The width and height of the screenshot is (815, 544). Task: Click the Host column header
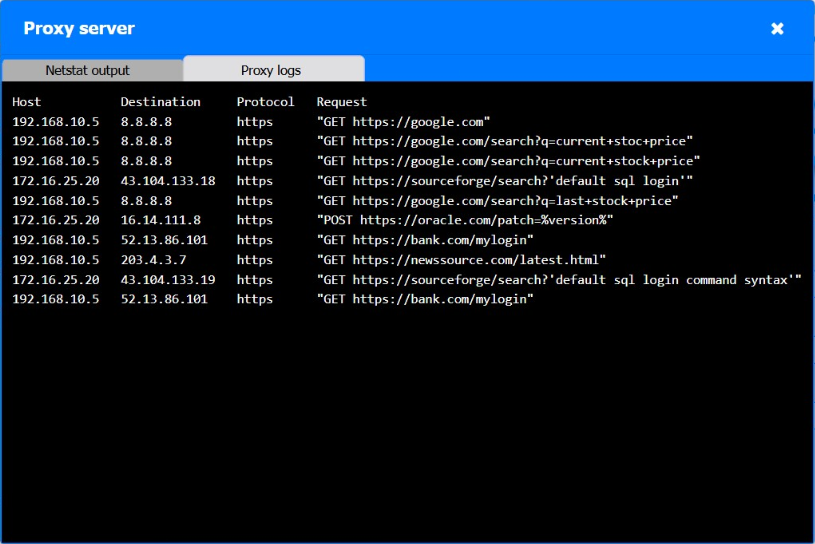pyautogui.click(x=27, y=102)
